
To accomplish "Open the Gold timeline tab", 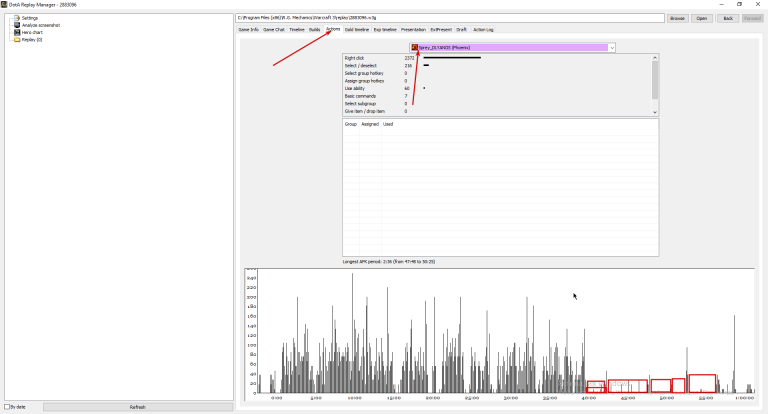I will [357, 30].
